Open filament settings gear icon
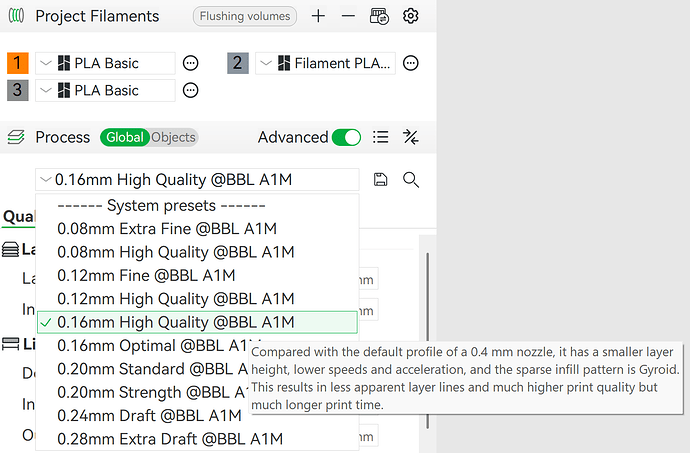This screenshot has height=453, width=690. pos(411,16)
